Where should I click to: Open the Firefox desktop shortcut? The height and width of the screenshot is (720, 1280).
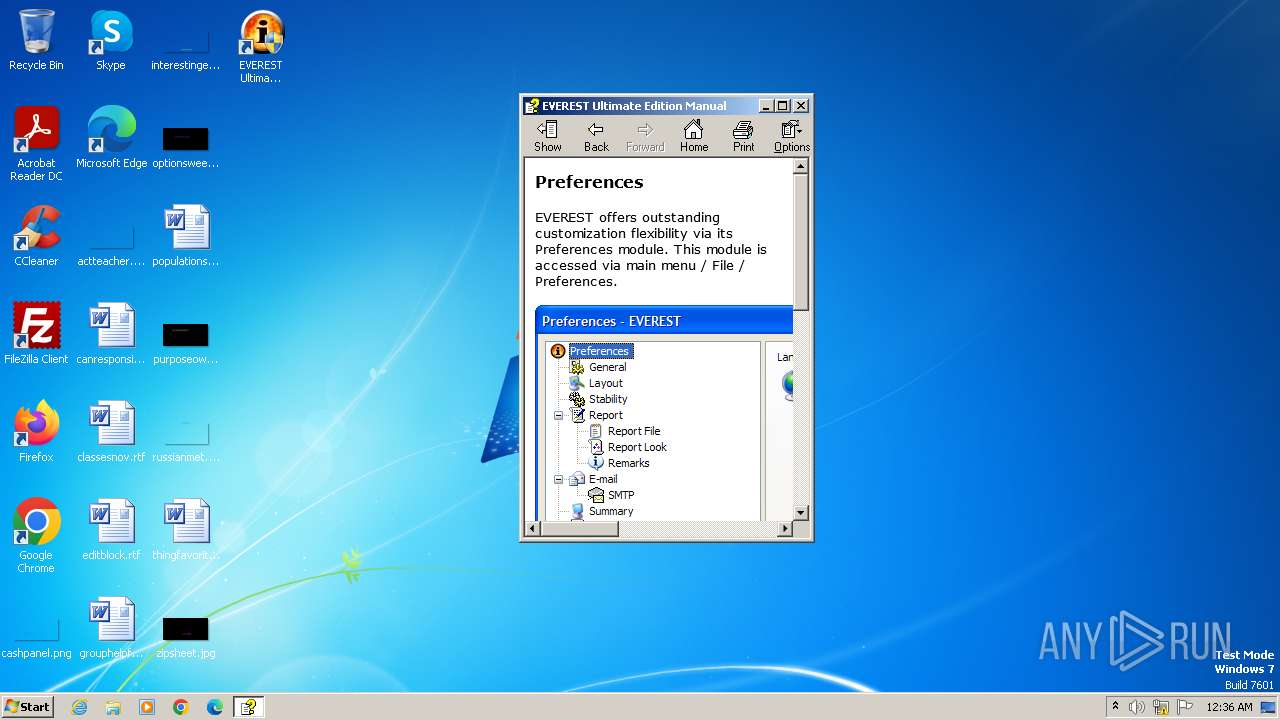point(36,432)
